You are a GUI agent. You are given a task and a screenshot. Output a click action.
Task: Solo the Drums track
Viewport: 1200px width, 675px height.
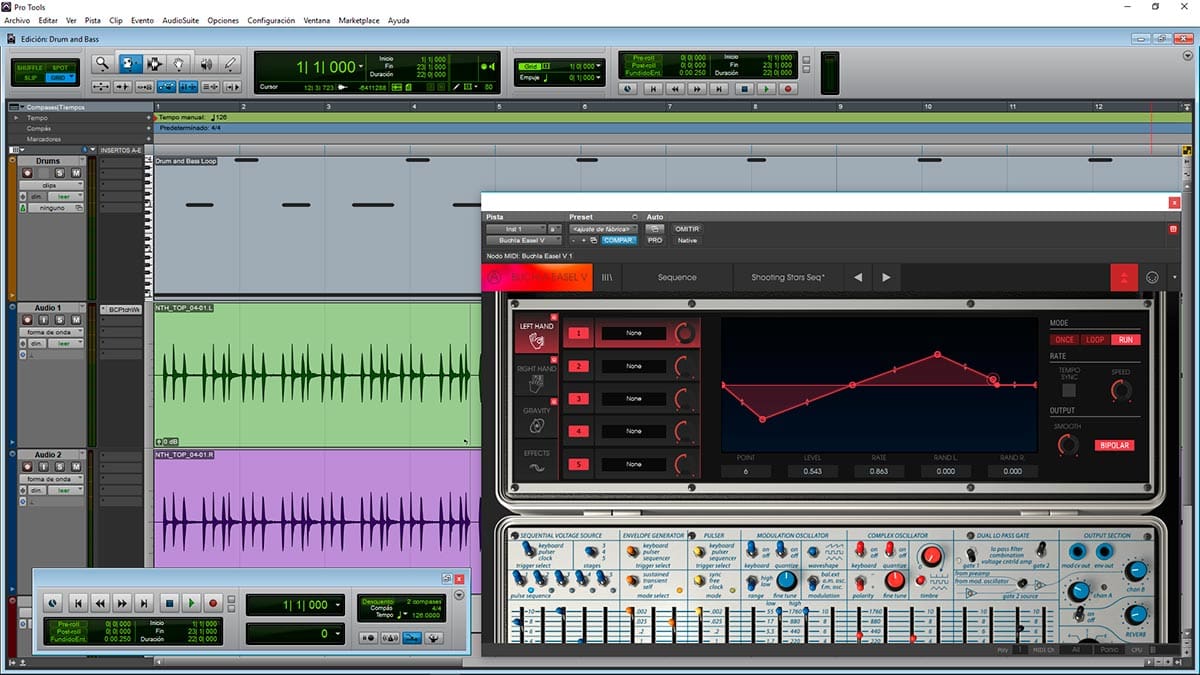[x=60, y=173]
